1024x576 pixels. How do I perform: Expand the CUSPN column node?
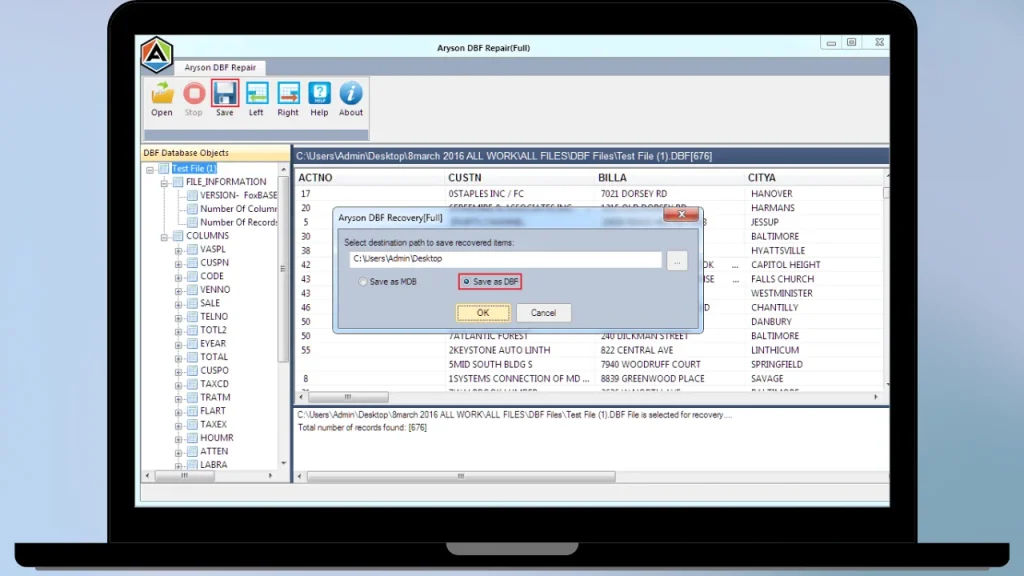coord(178,264)
